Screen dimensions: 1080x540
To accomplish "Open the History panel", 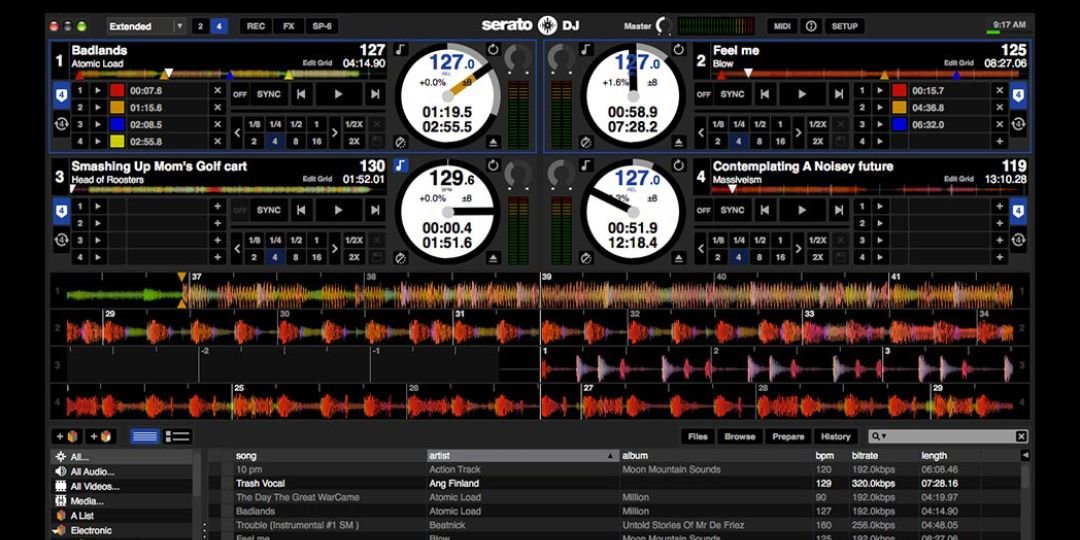I will tap(835, 436).
